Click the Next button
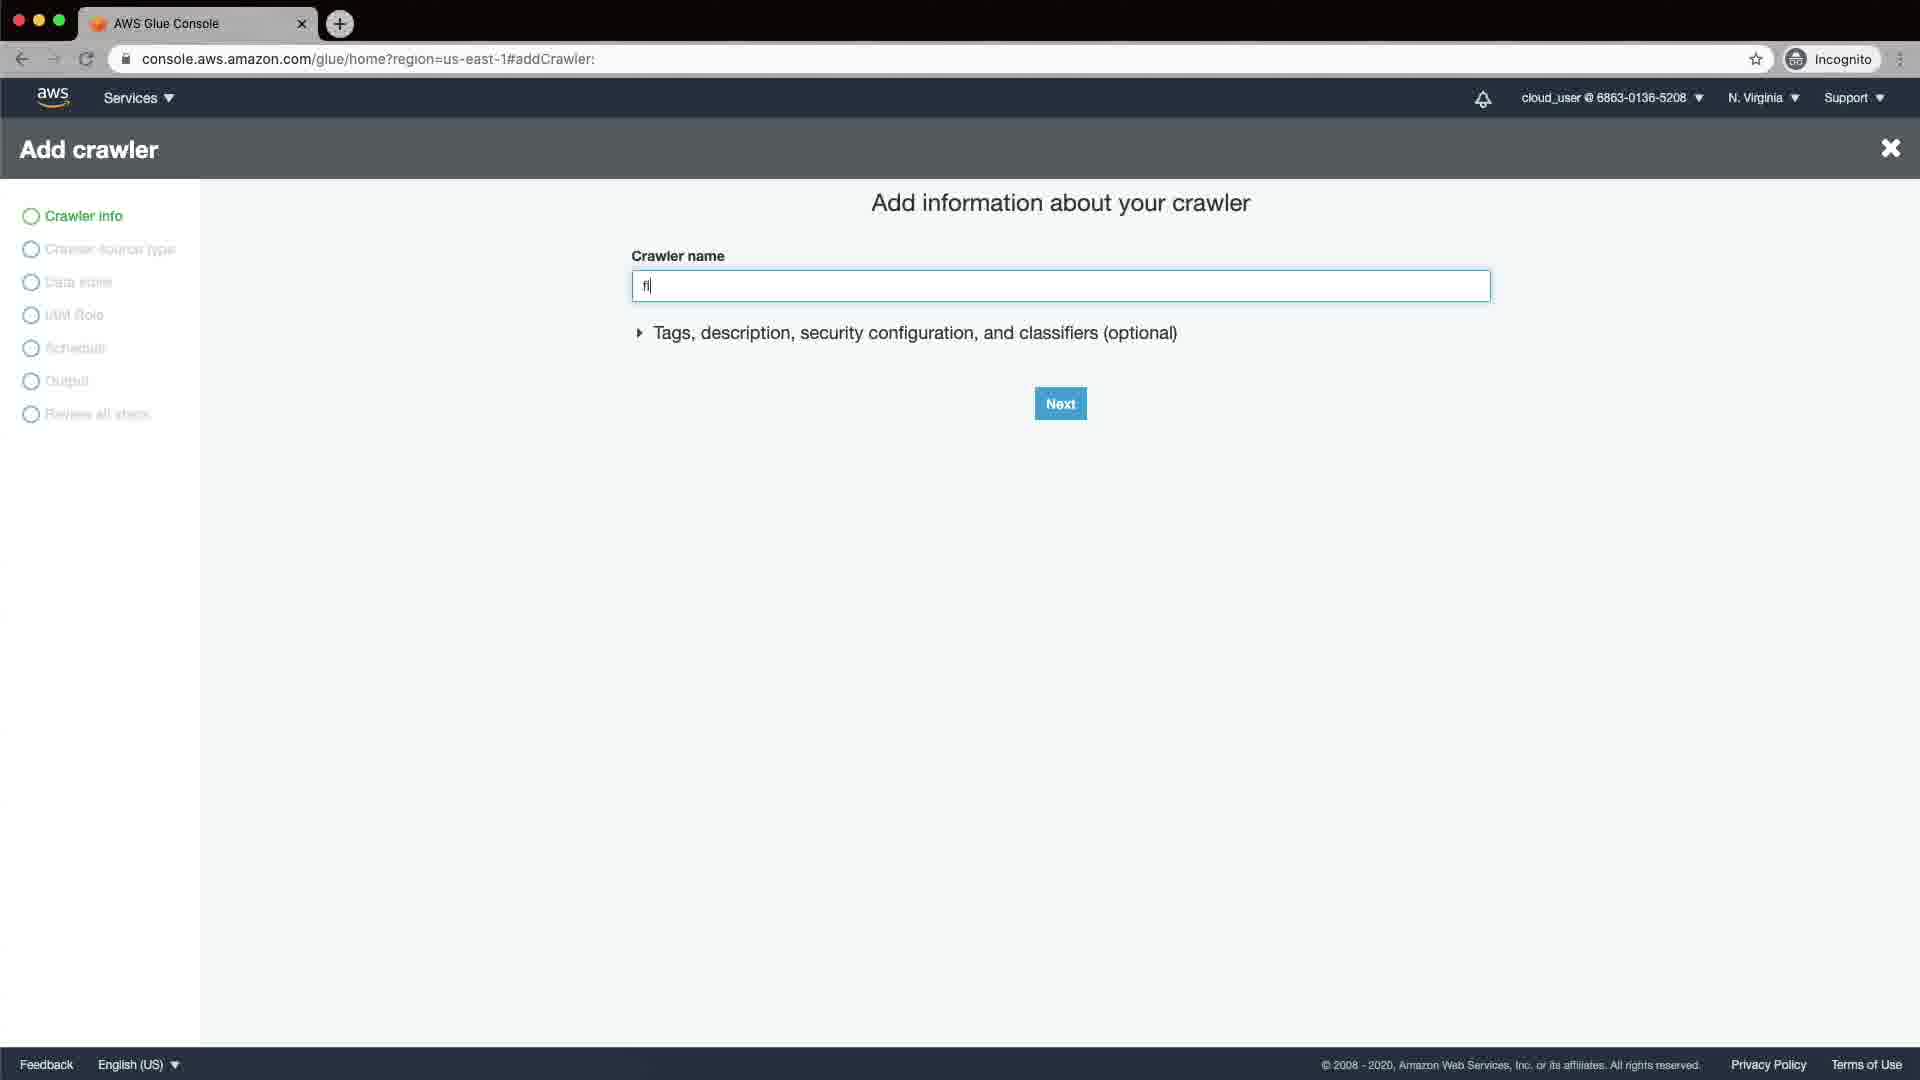Image resolution: width=1920 pixels, height=1080 pixels. coord(1060,404)
